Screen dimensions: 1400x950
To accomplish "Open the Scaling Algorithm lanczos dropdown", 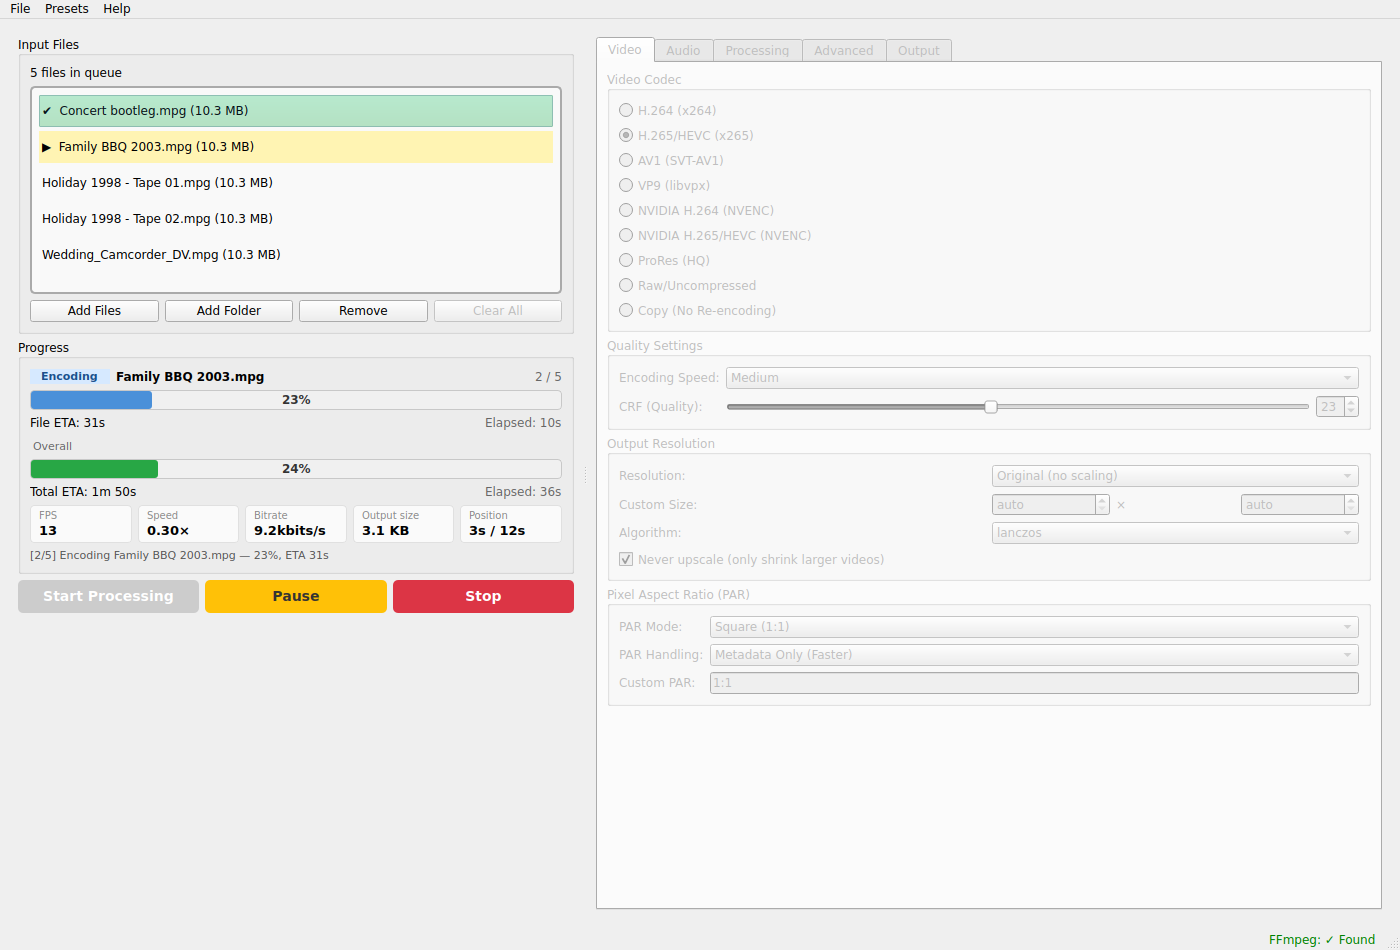I will [1175, 533].
